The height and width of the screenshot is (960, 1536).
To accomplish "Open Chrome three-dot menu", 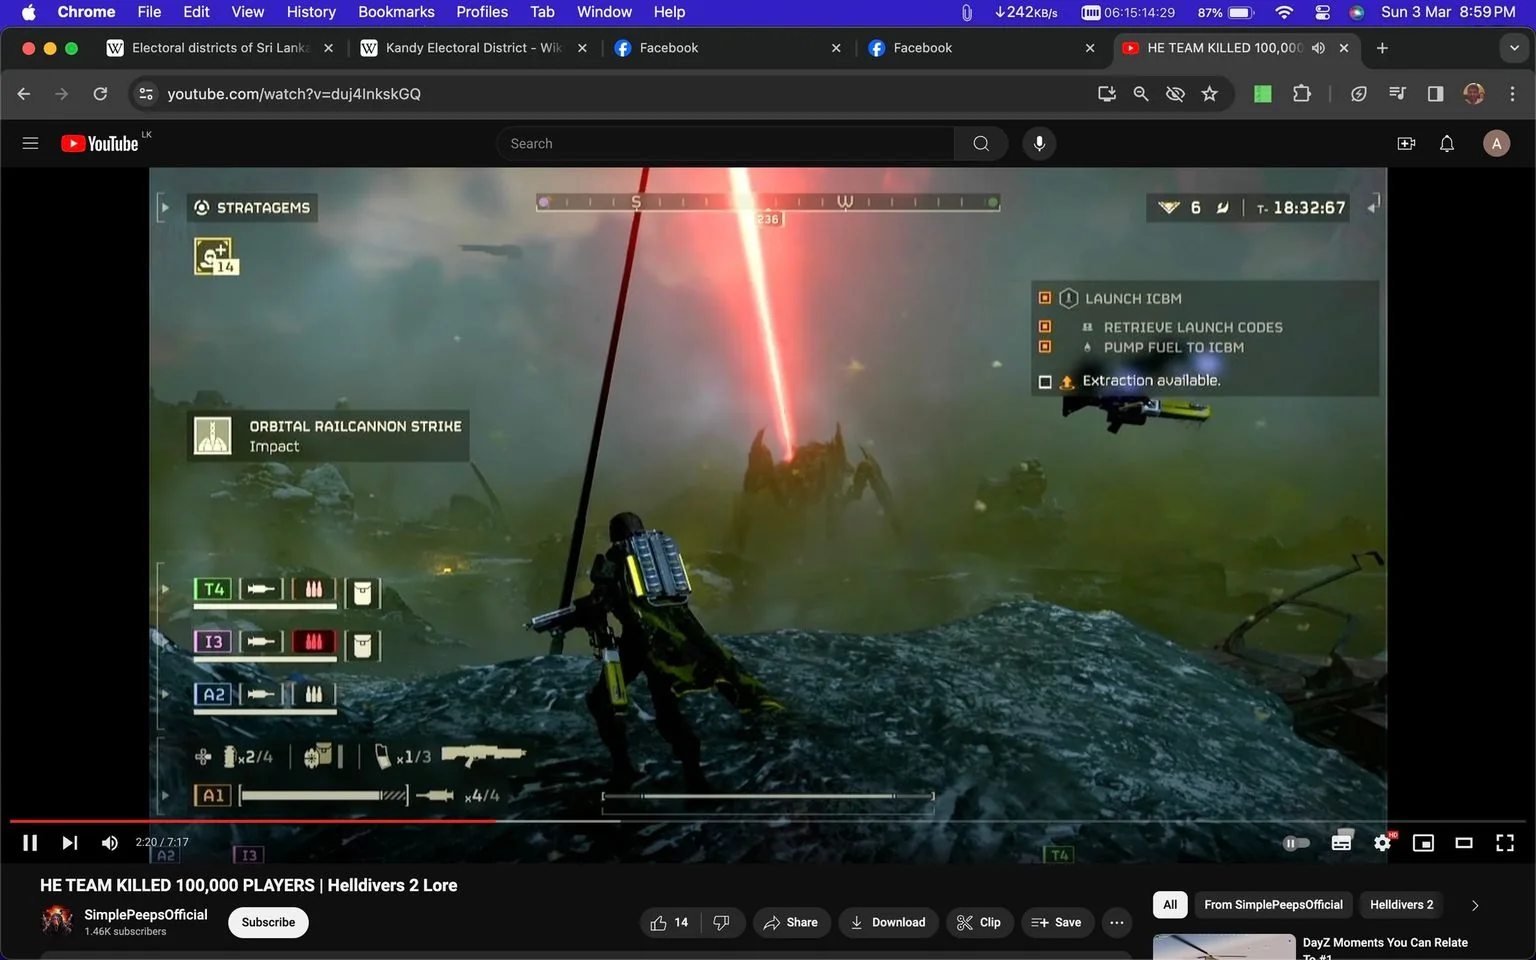I will pyautogui.click(x=1512, y=93).
